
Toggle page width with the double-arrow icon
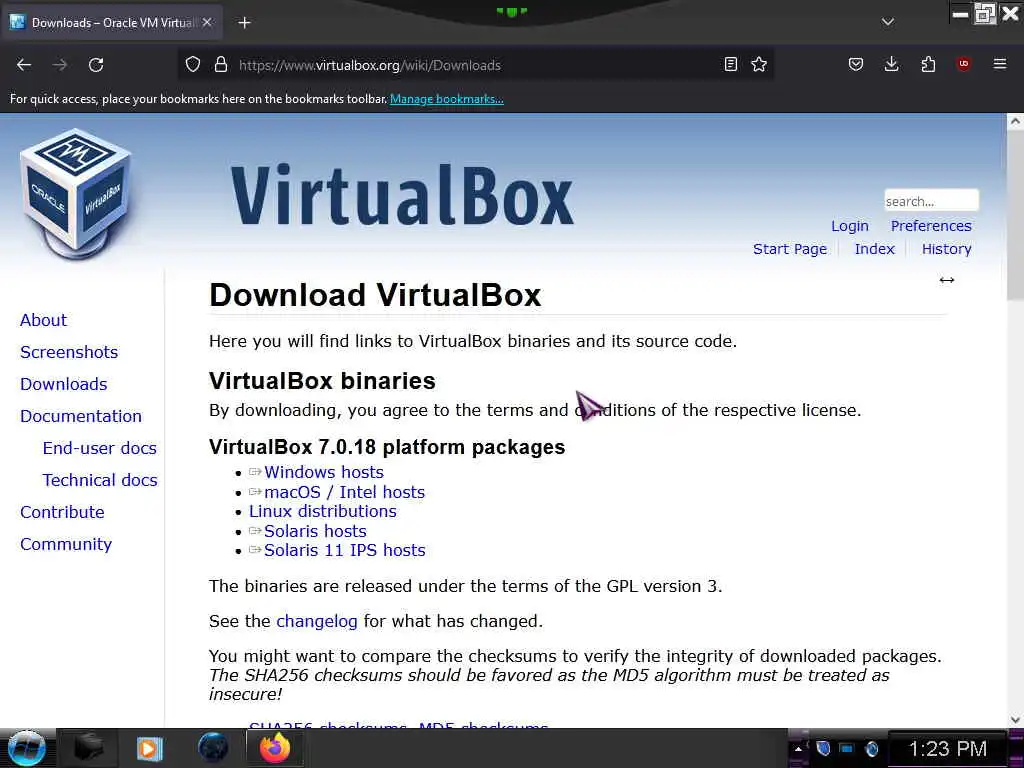coord(946,280)
